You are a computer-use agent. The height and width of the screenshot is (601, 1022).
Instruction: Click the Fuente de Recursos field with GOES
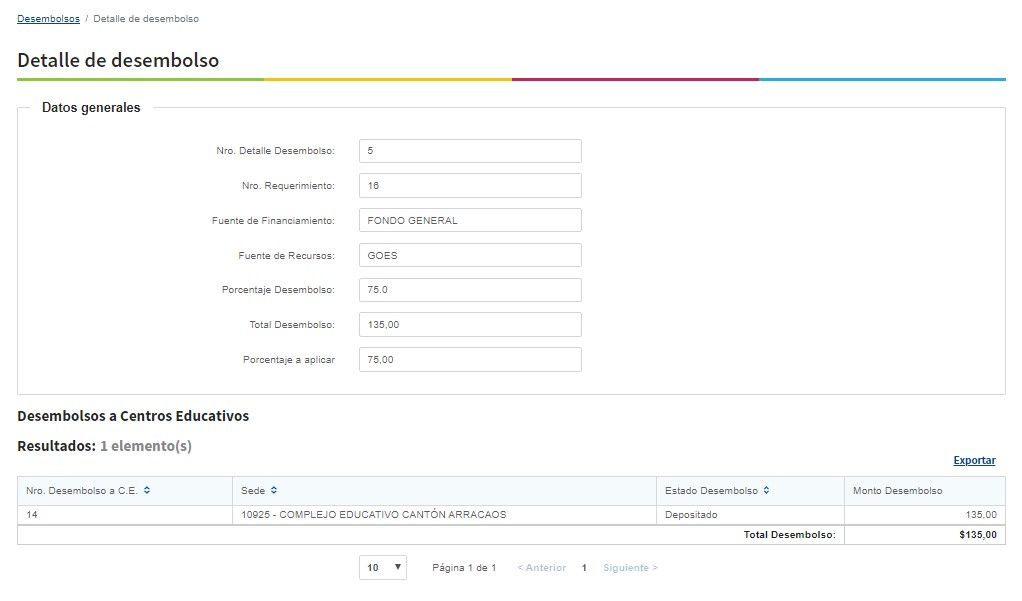pyautogui.click(x=470, y=255)
